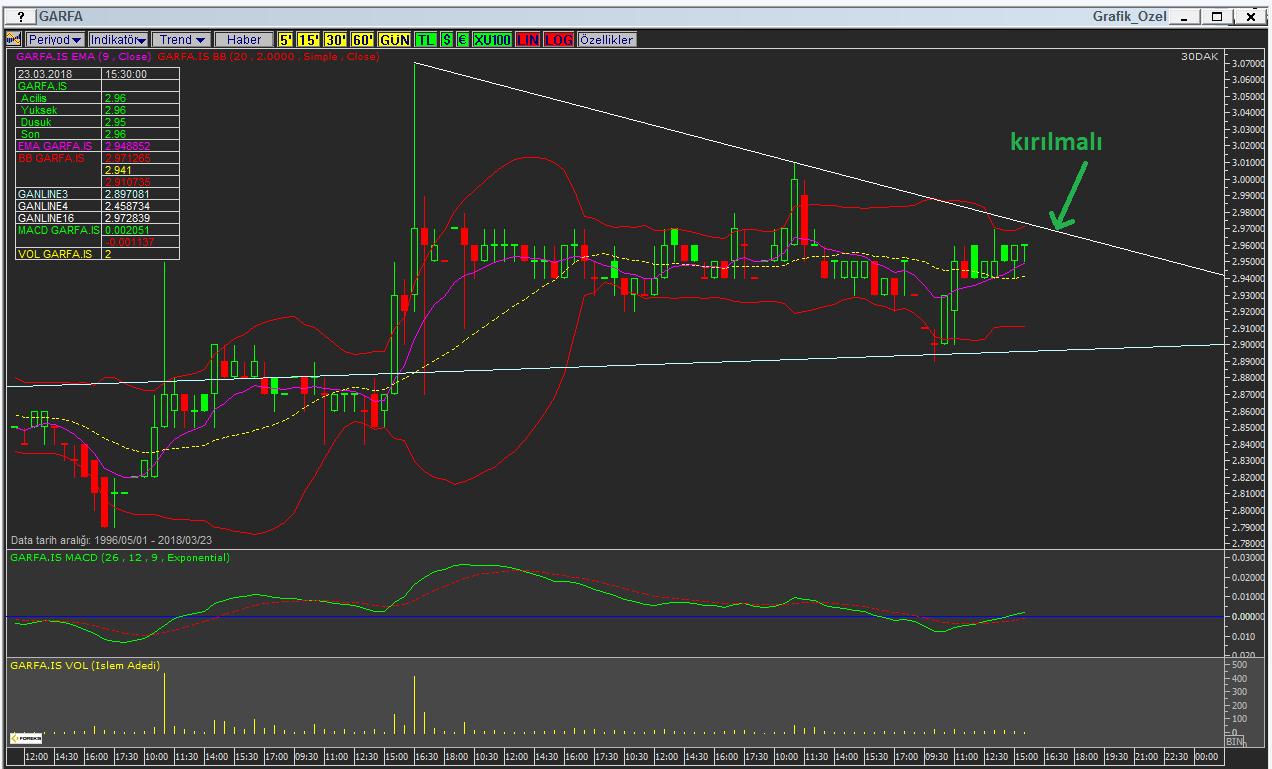The height and width of the screenshot is (769, 1272).
Task: Compare against the XU100 index
Action: click(492, 39)
